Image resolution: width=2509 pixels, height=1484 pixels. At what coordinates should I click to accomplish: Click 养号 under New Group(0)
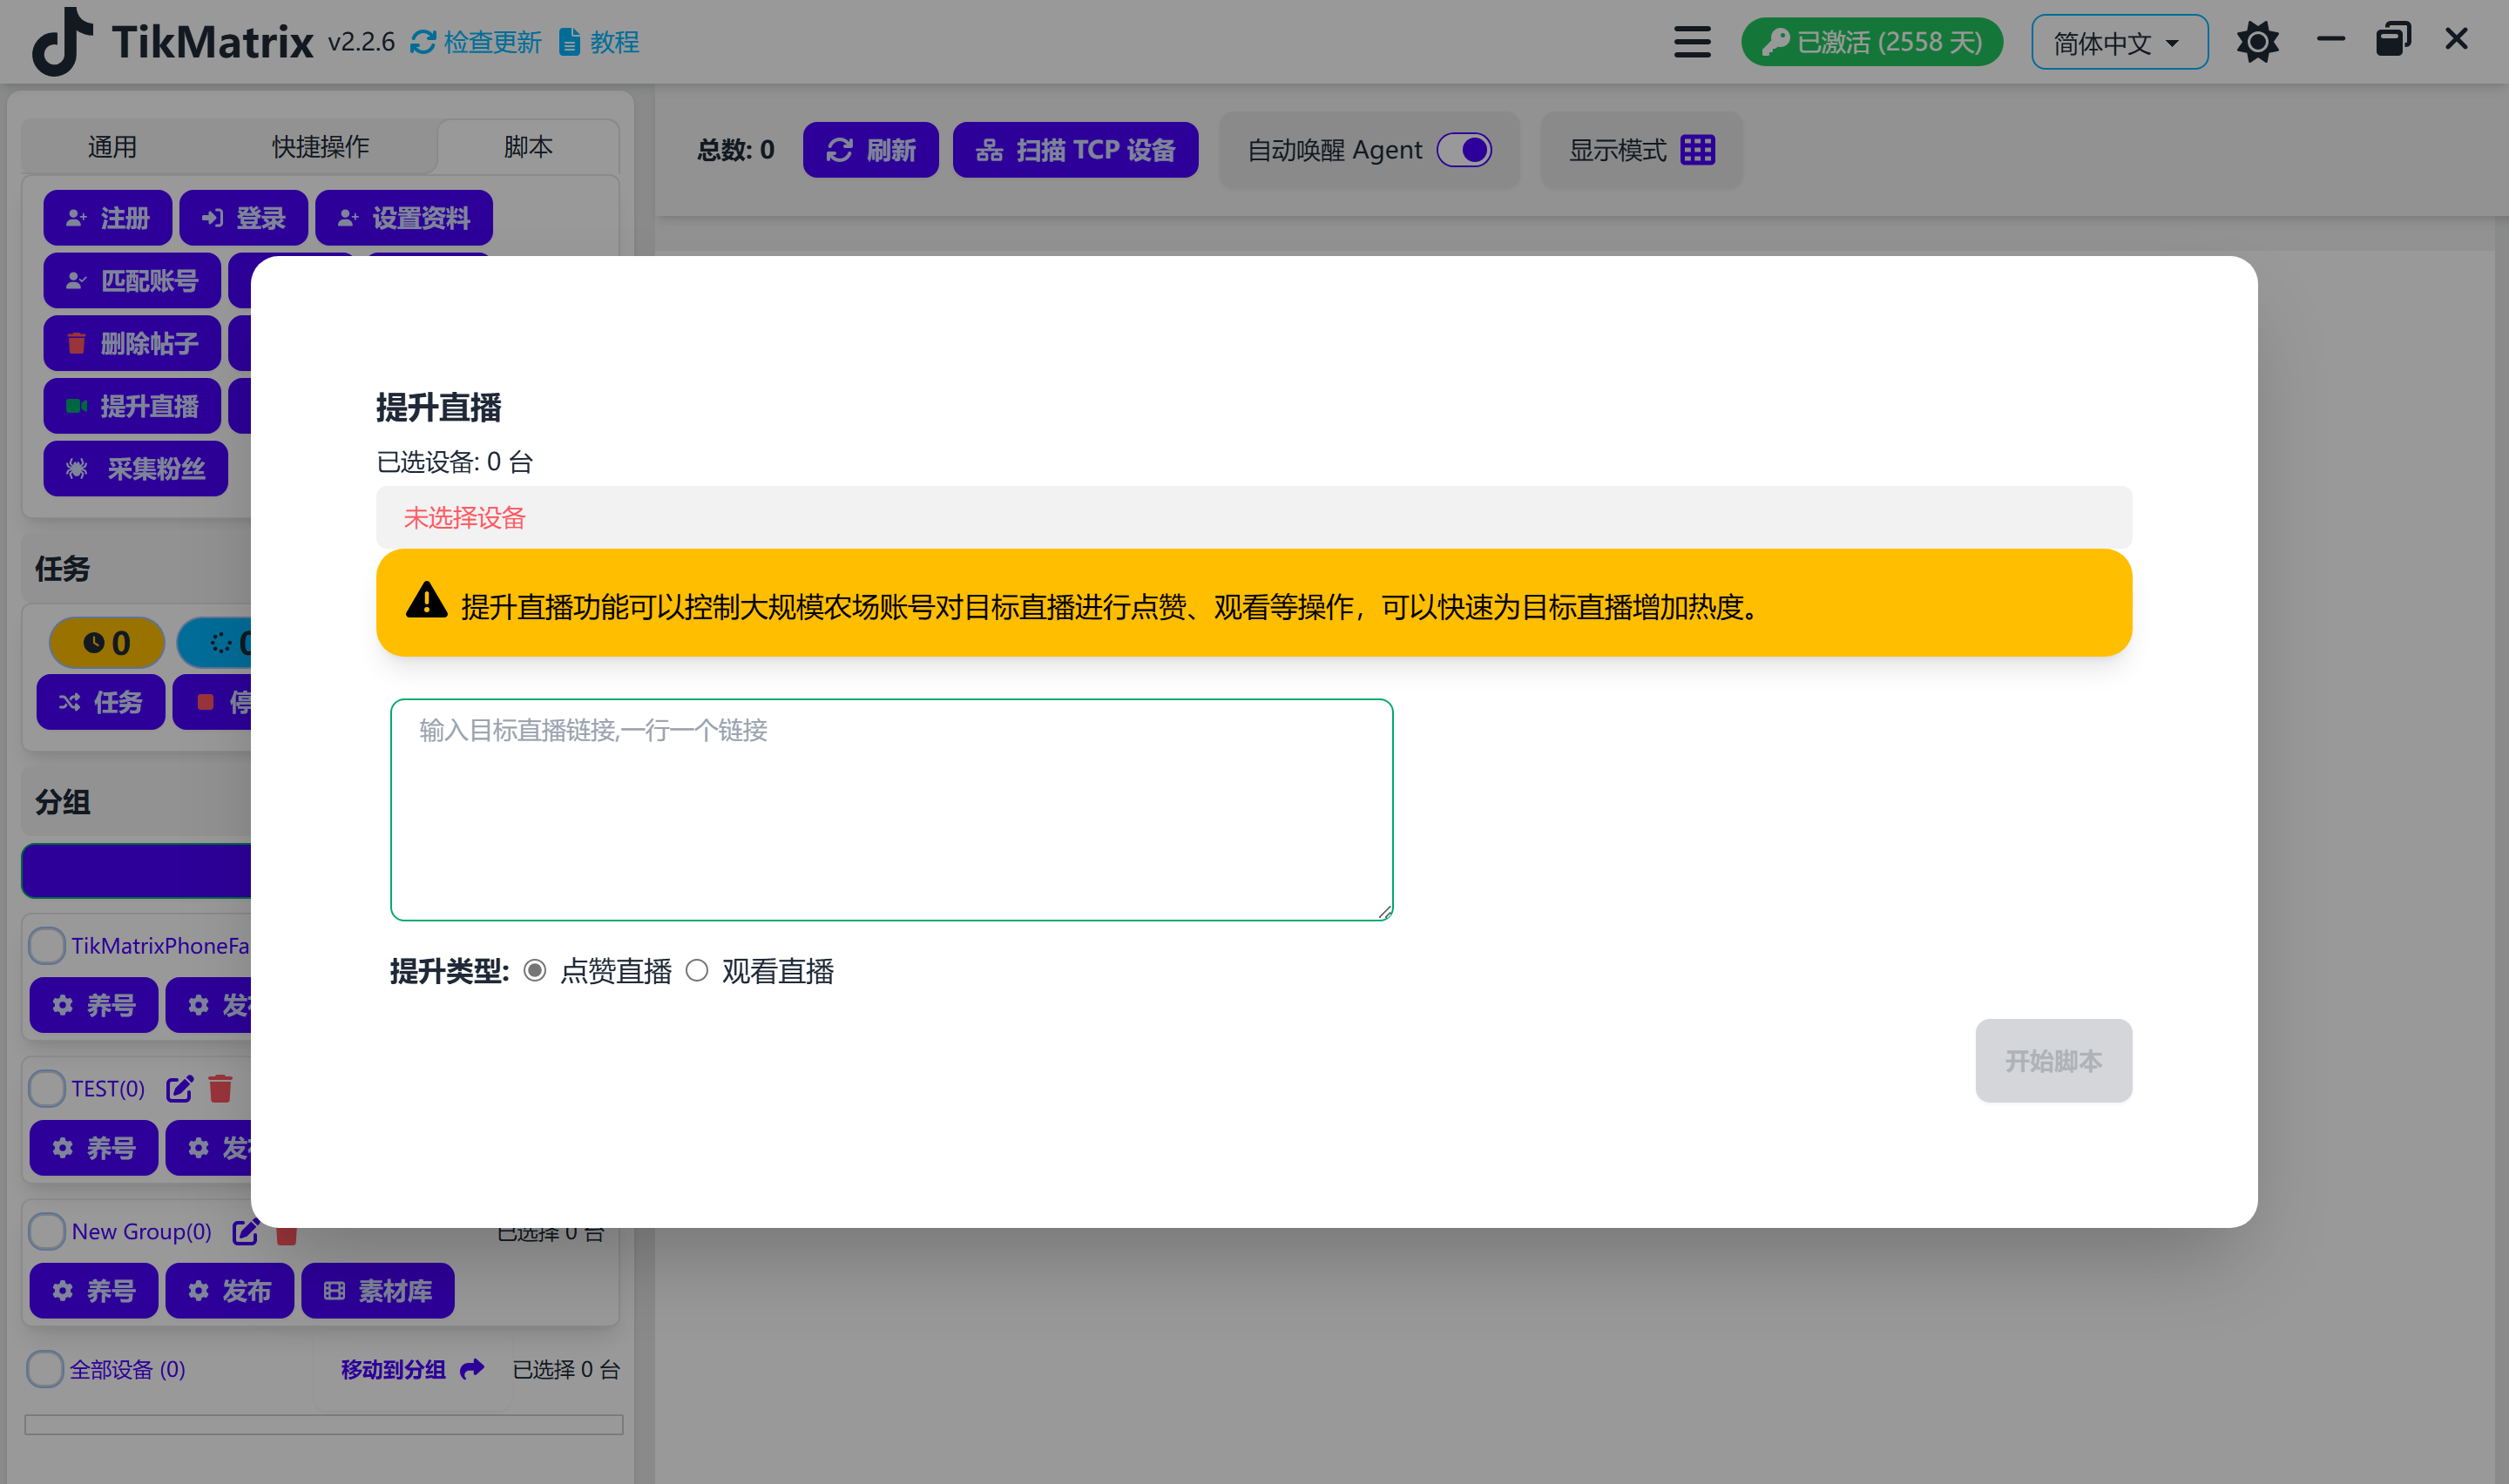pyautogui.click(x=93, y=1291)
